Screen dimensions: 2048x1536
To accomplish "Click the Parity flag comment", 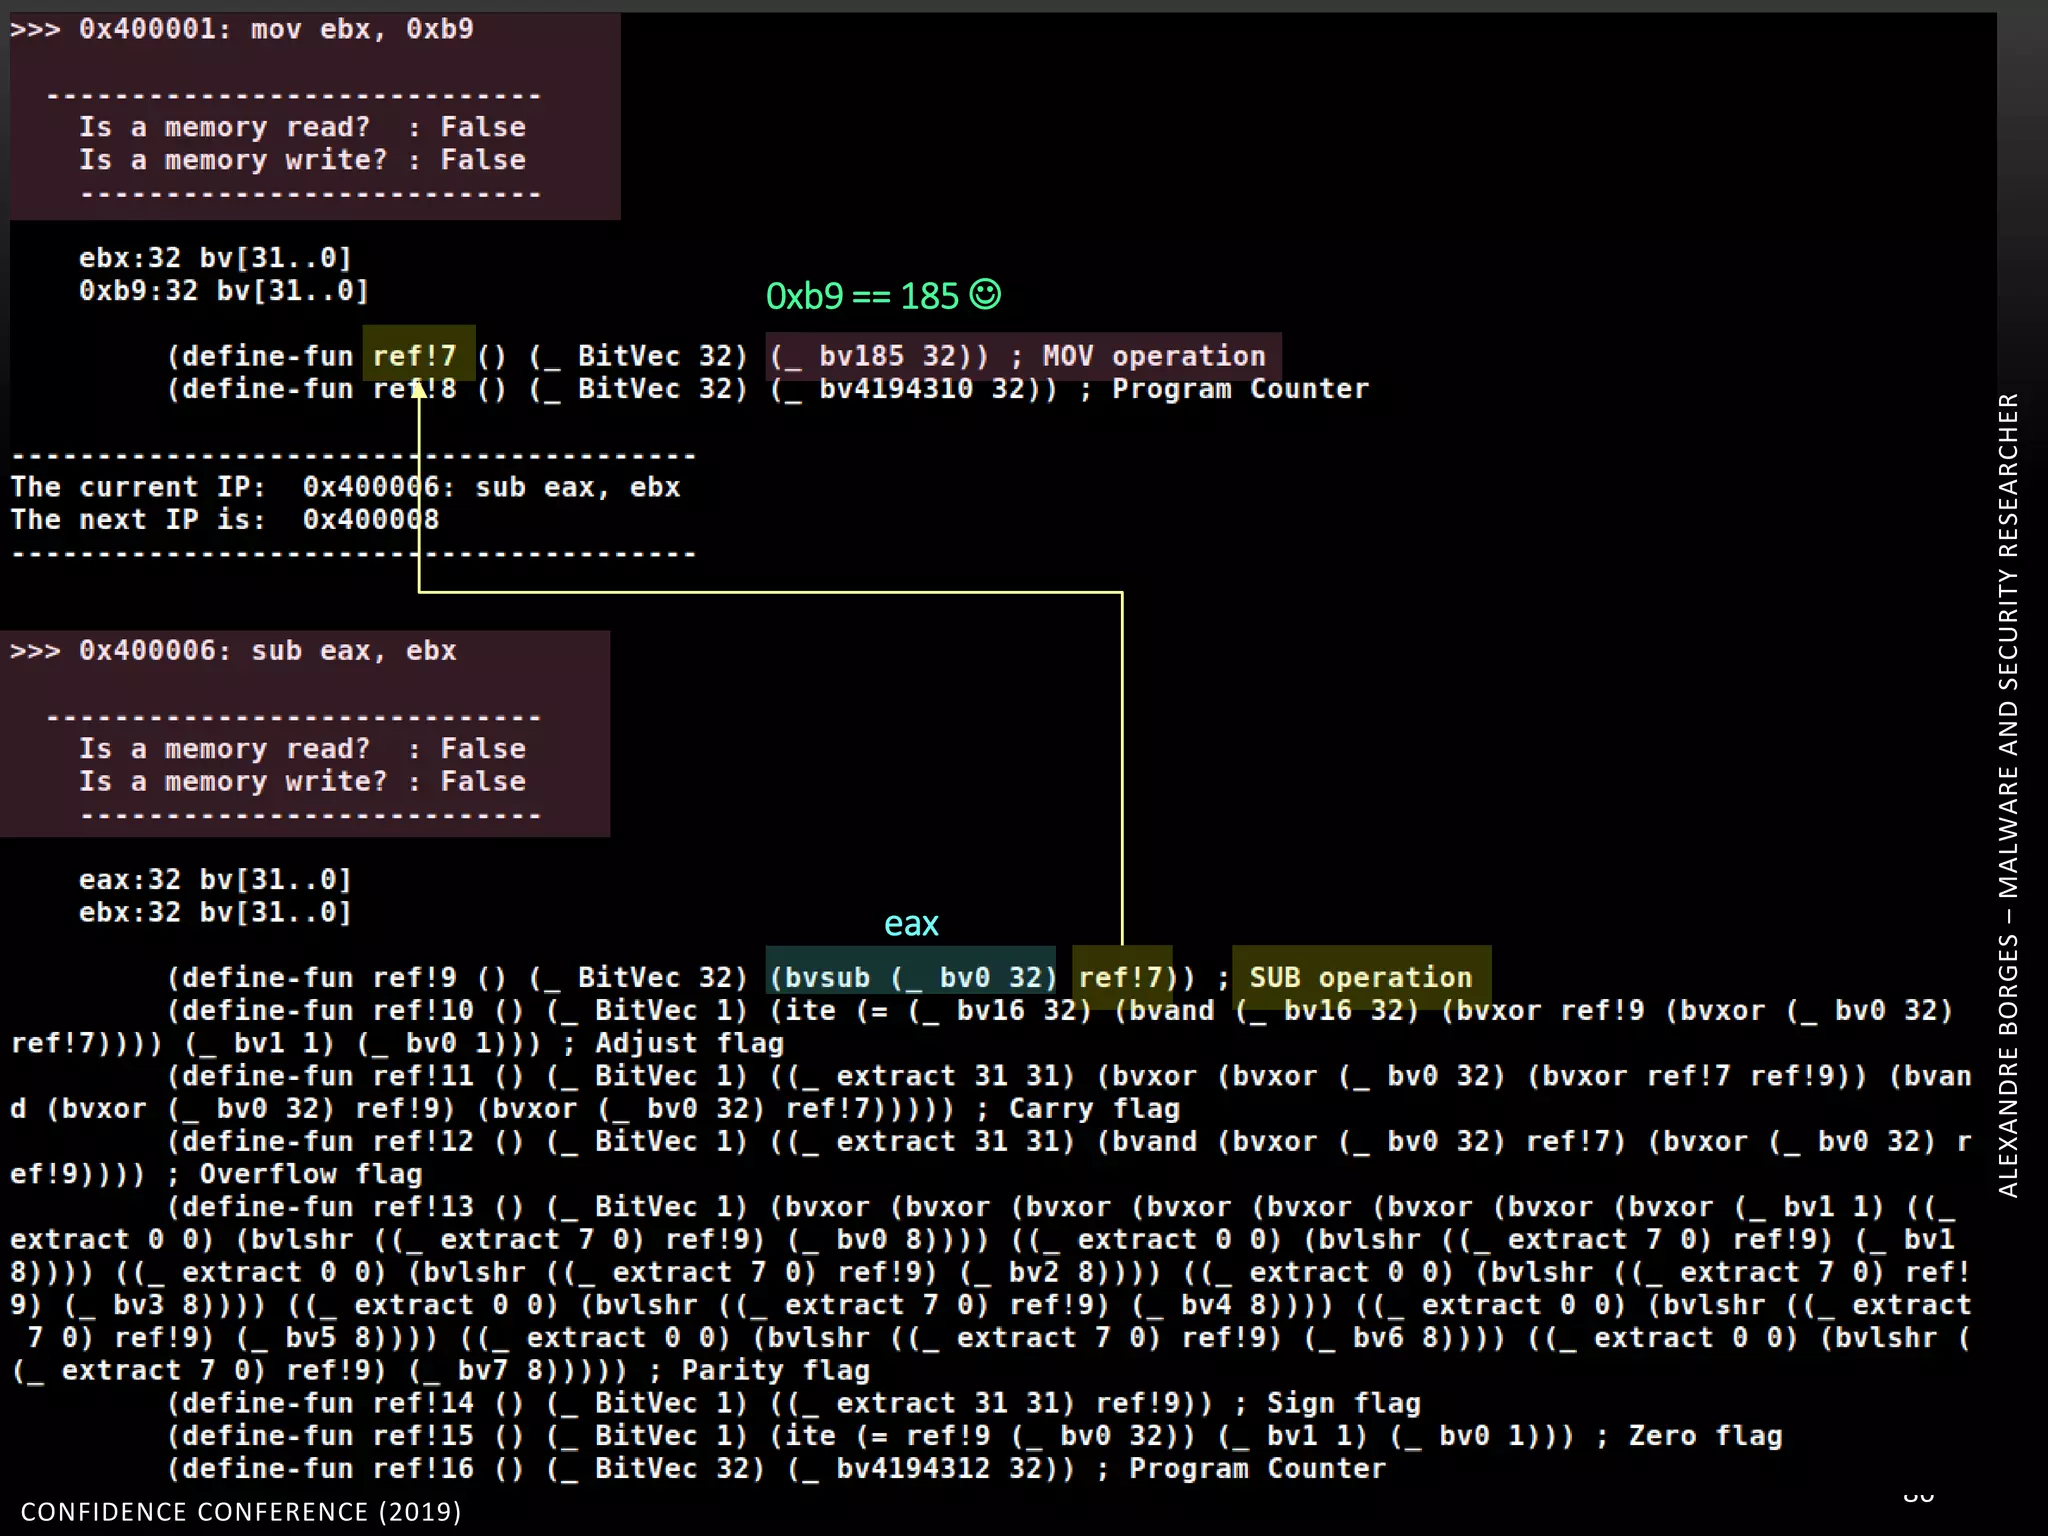I will 775,1369.
